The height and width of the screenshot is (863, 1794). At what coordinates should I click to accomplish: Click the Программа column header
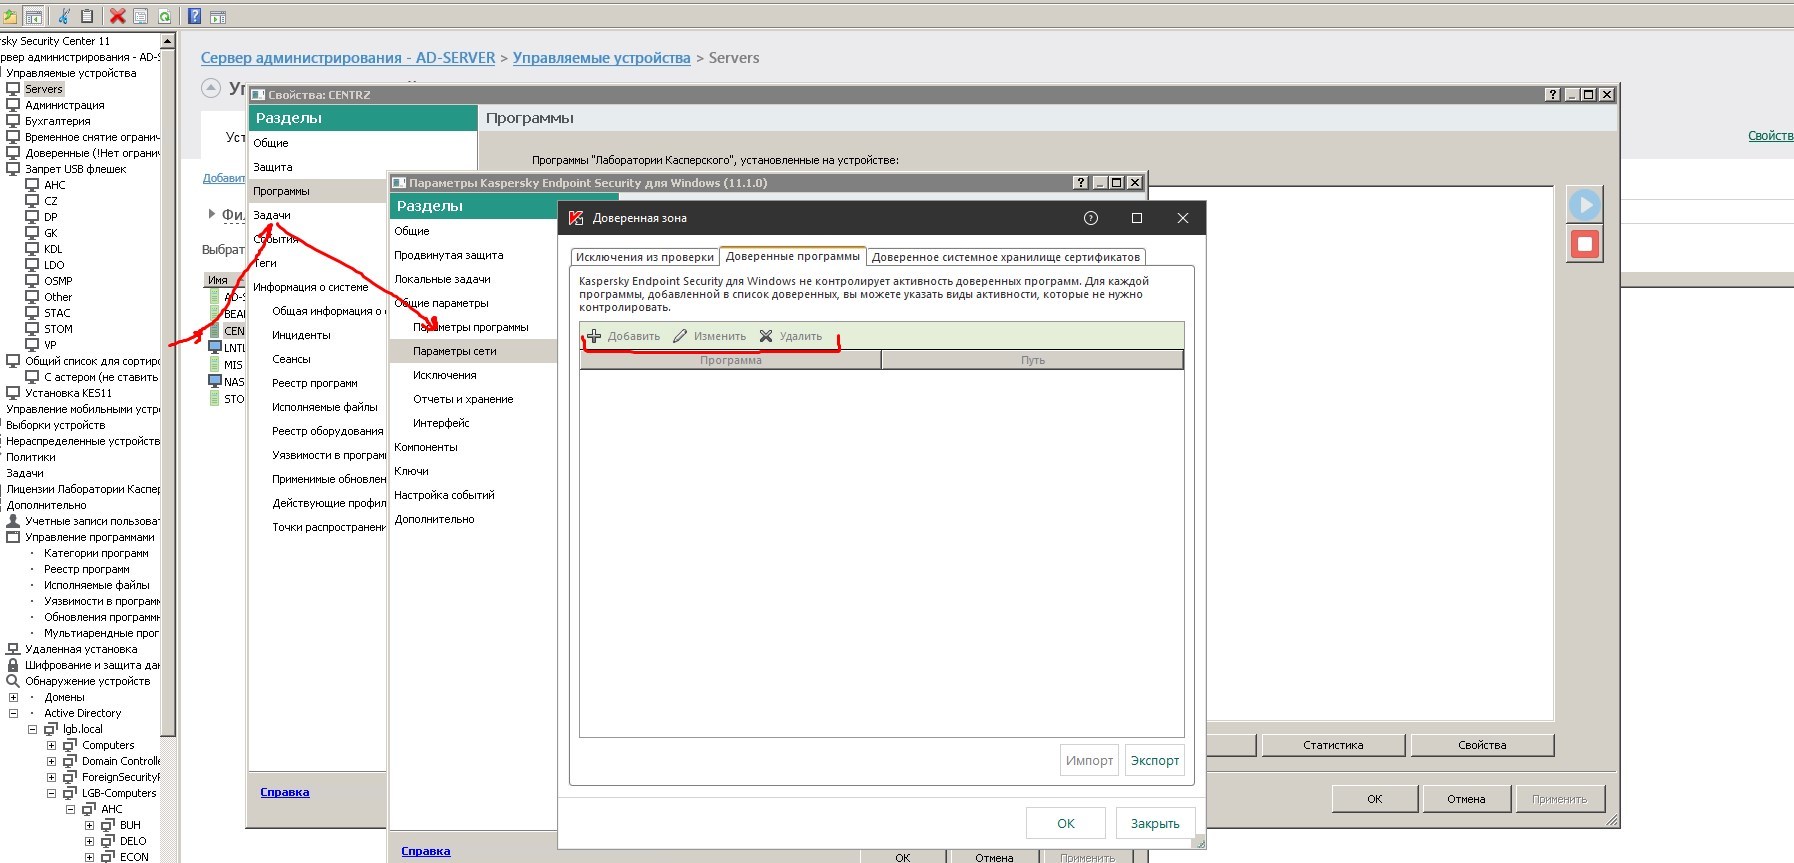pyautogui.click(x=731, y=360)
